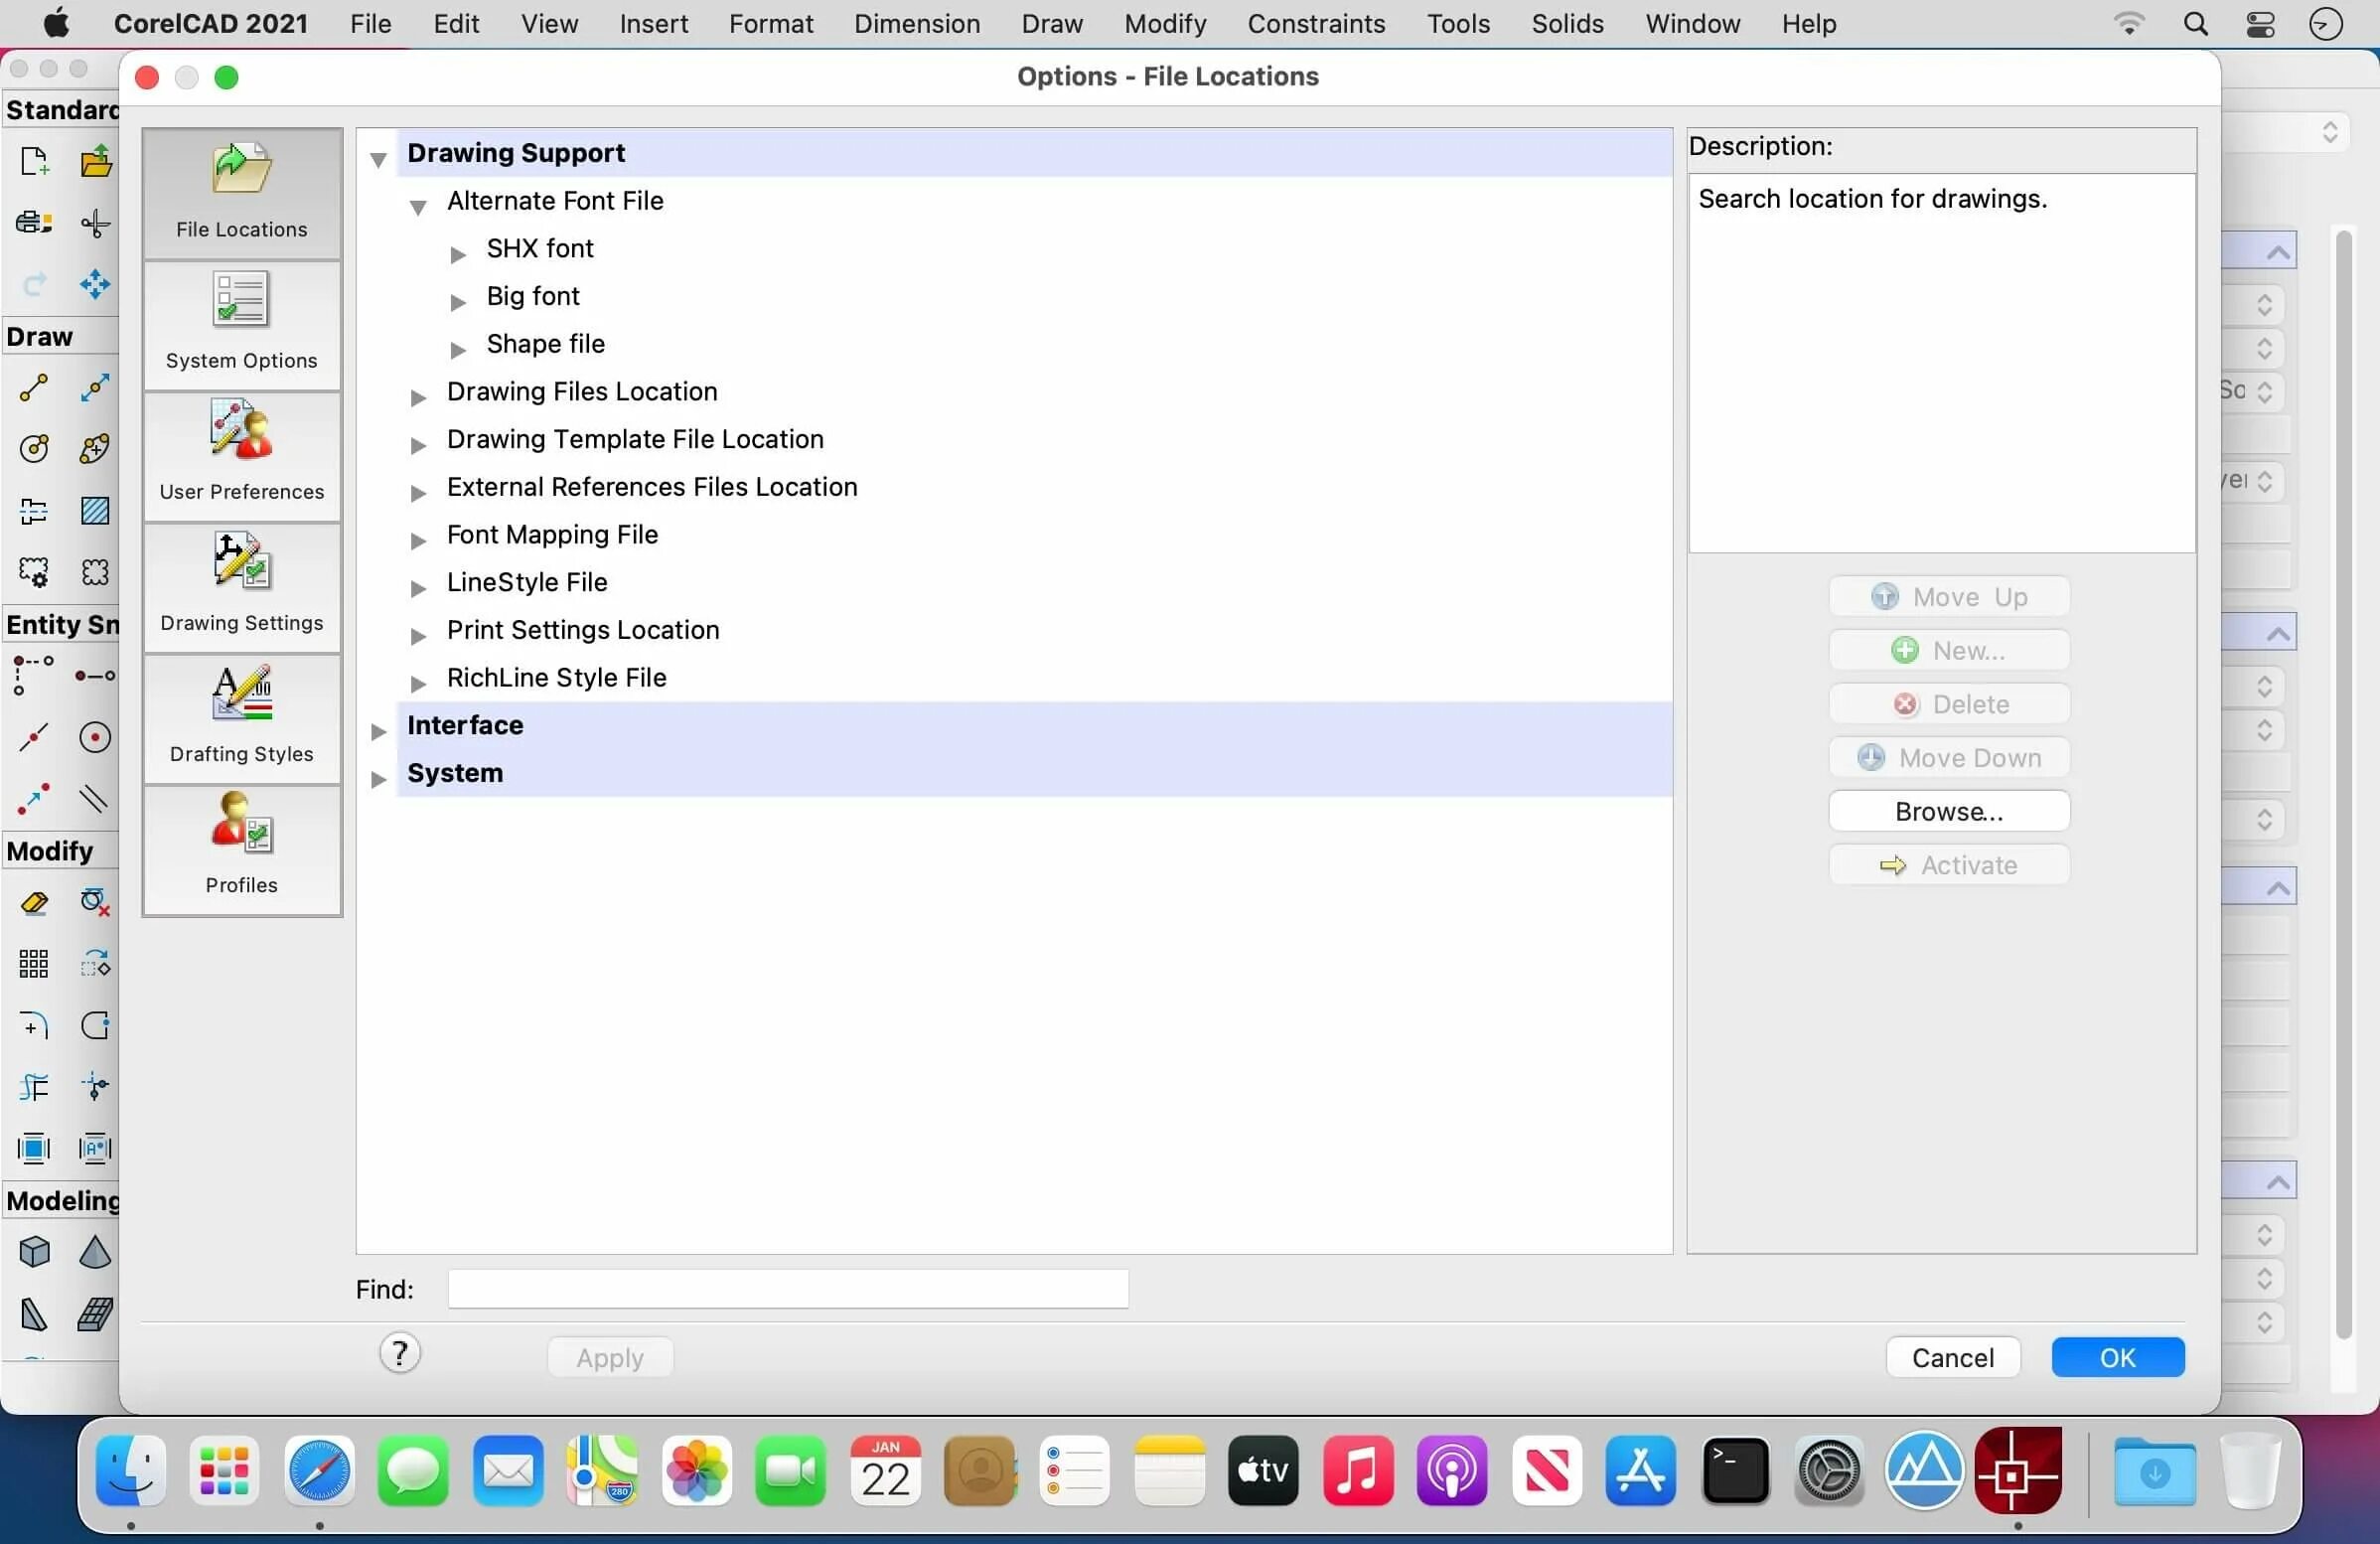Click the hatch tool in Draw toolbar
Image resolution: width=2380 pixels, height=1544 pixels.
[95, 511]
